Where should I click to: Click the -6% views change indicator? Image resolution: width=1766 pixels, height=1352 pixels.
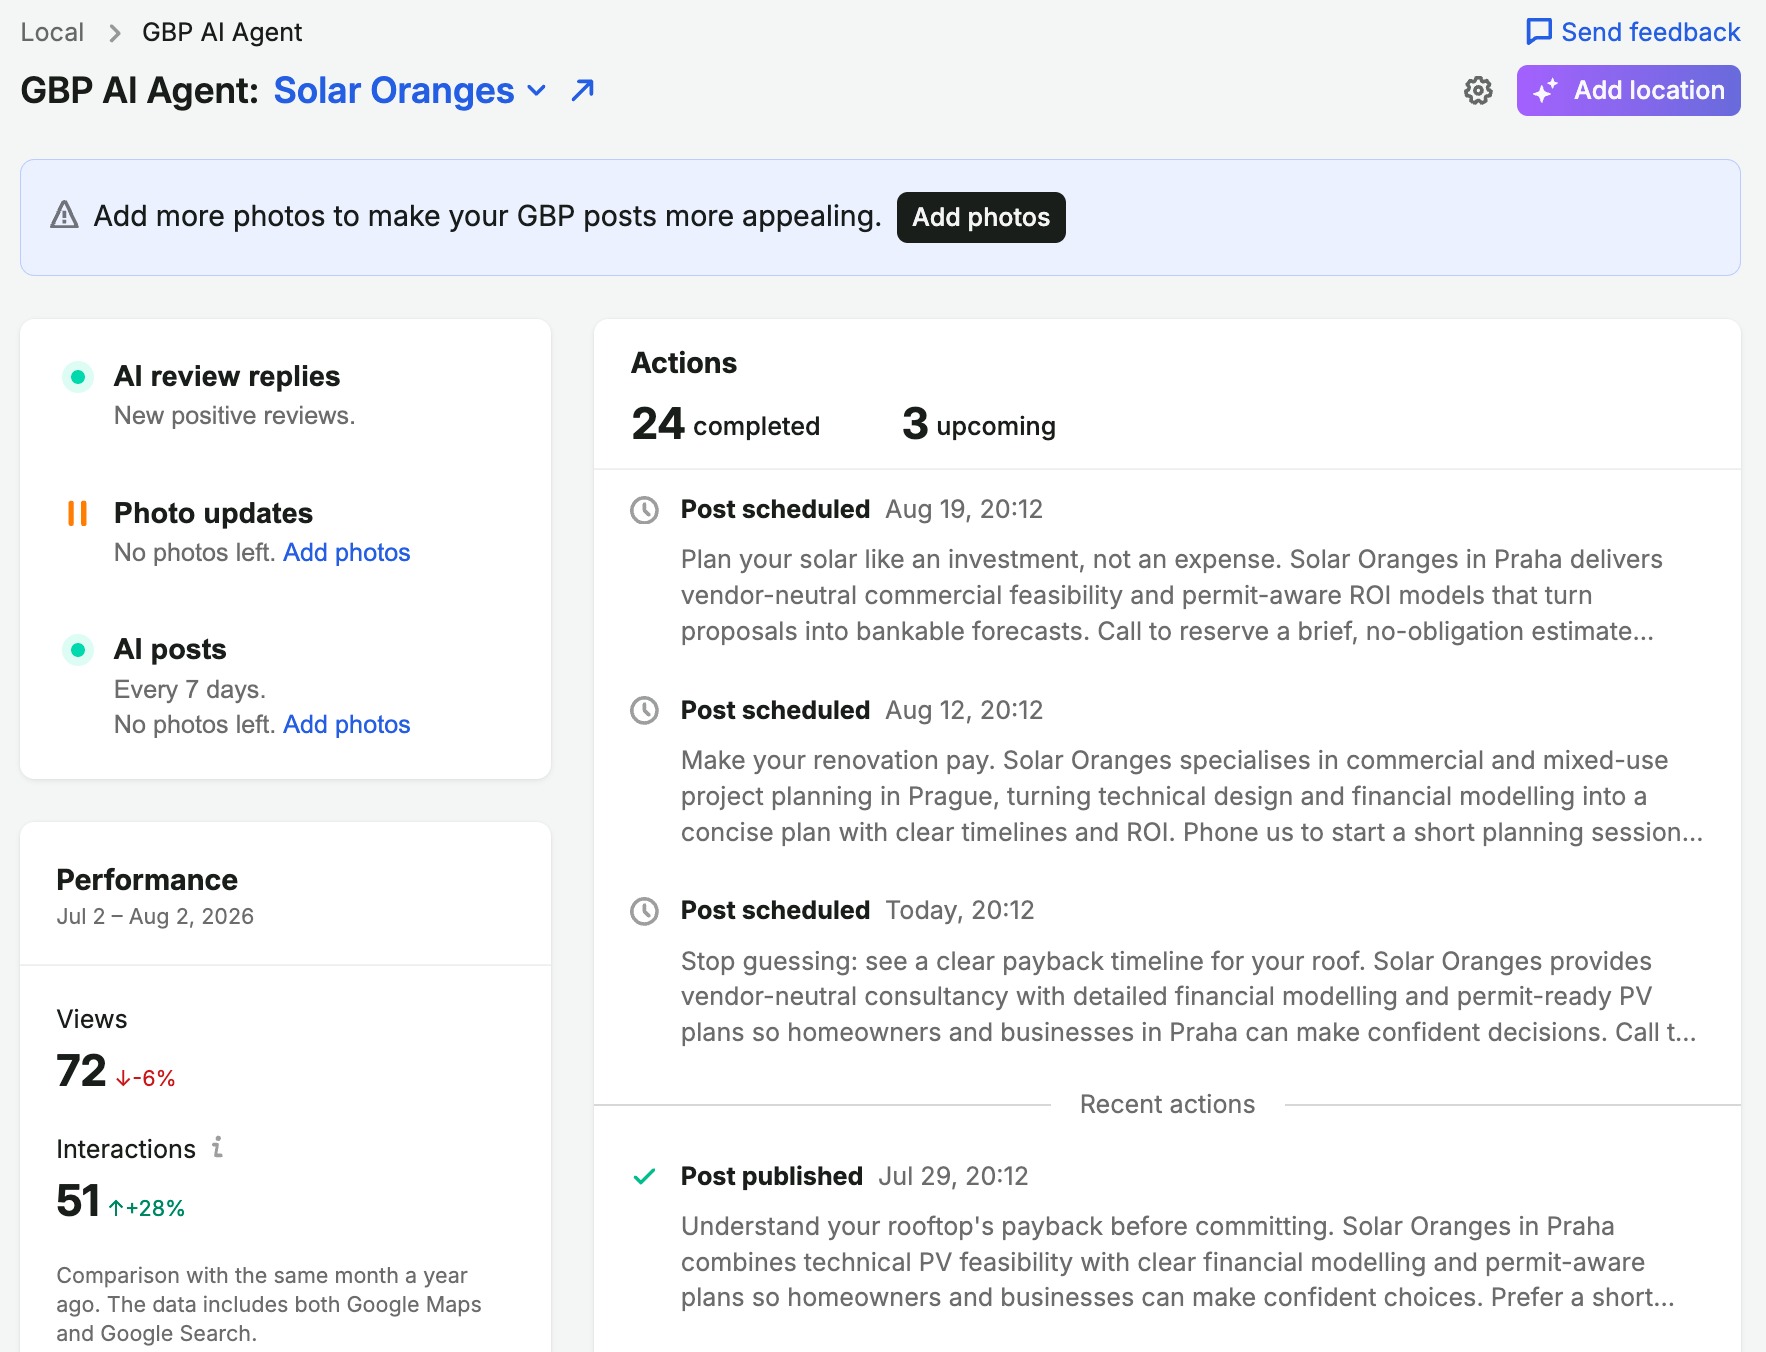tap(145, 1078)
